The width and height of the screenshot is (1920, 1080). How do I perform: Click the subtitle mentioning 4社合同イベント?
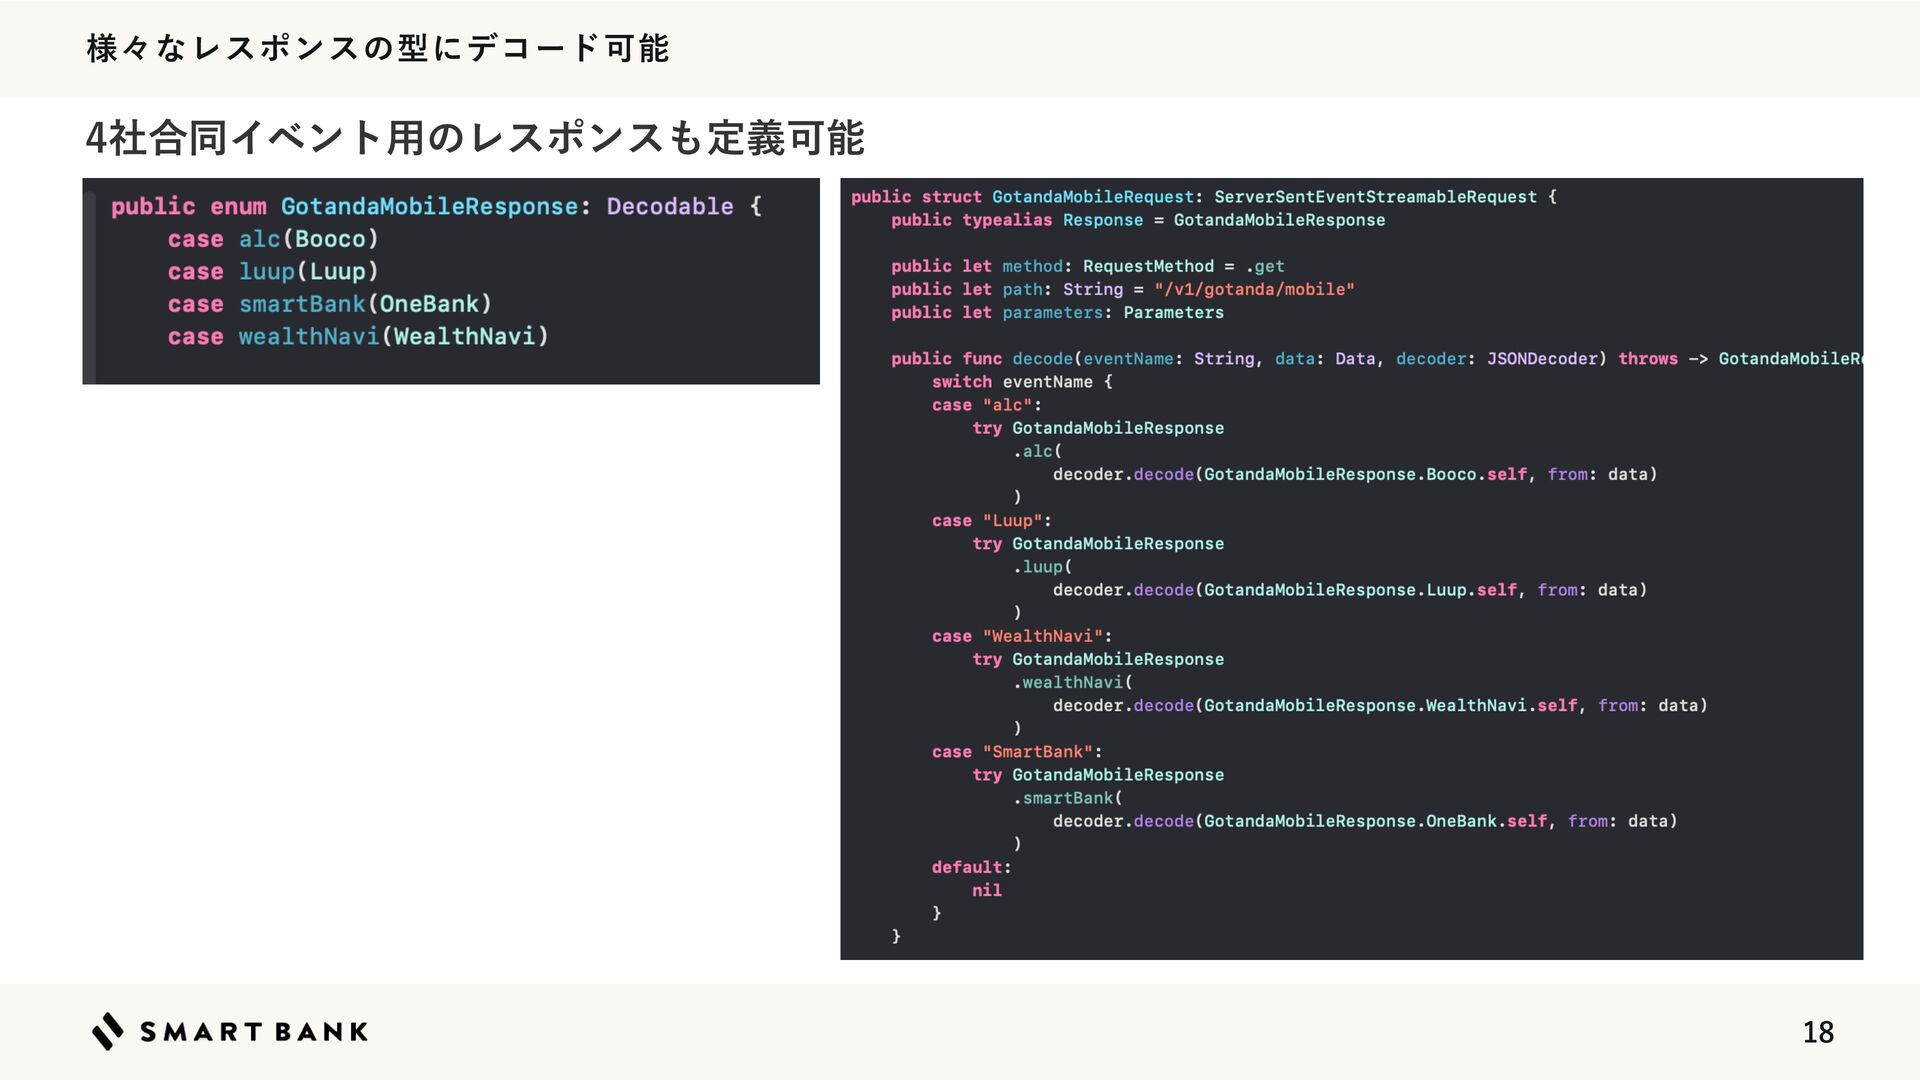click(474, 138)
